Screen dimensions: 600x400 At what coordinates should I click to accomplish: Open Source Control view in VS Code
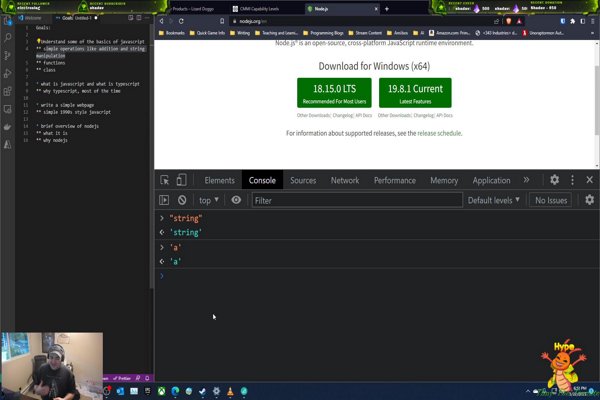point(7,56)
